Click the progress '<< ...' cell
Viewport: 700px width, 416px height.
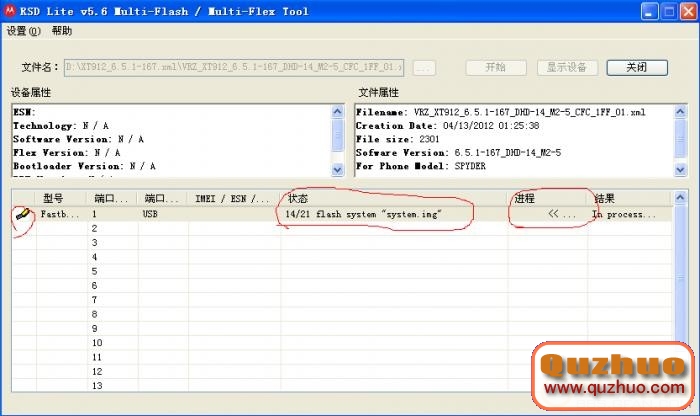(x=562, y=214)
